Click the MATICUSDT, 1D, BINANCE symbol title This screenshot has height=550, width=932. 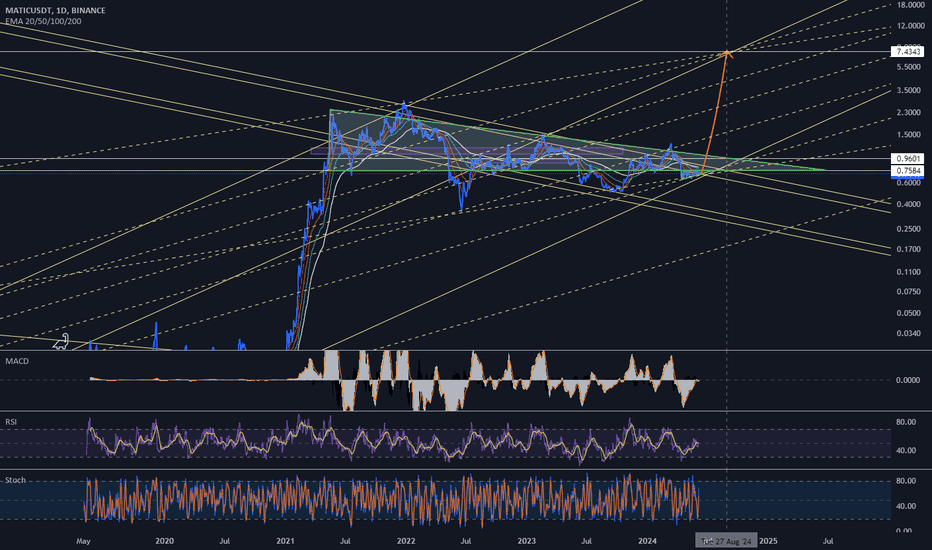coord(55,10)
